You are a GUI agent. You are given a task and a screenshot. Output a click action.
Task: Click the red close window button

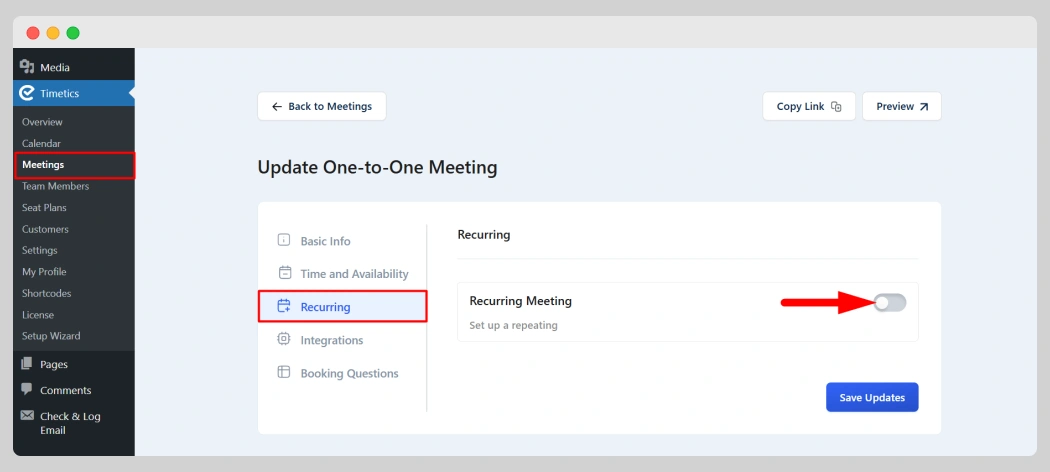[x=33, y=33]
